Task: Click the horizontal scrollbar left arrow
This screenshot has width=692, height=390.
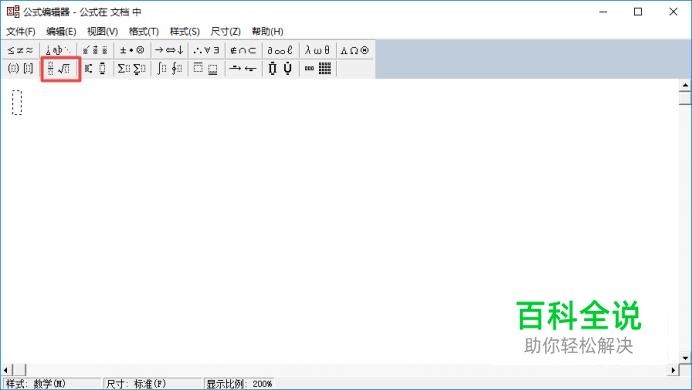Action: (x=6, y=370)
